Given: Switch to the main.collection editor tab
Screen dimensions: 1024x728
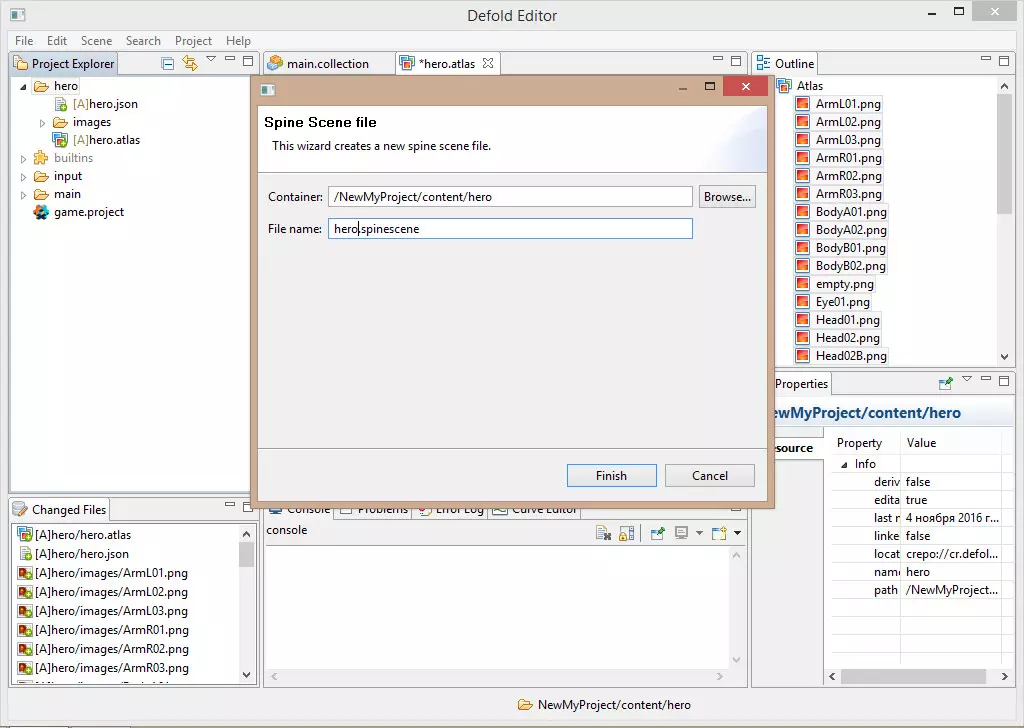Looking at the screenshot, I should tap(327, 63).
